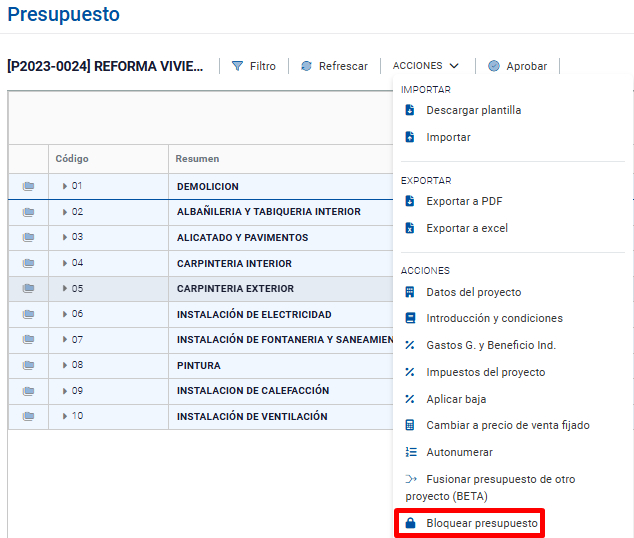Click the Código column header

point(72,159)
